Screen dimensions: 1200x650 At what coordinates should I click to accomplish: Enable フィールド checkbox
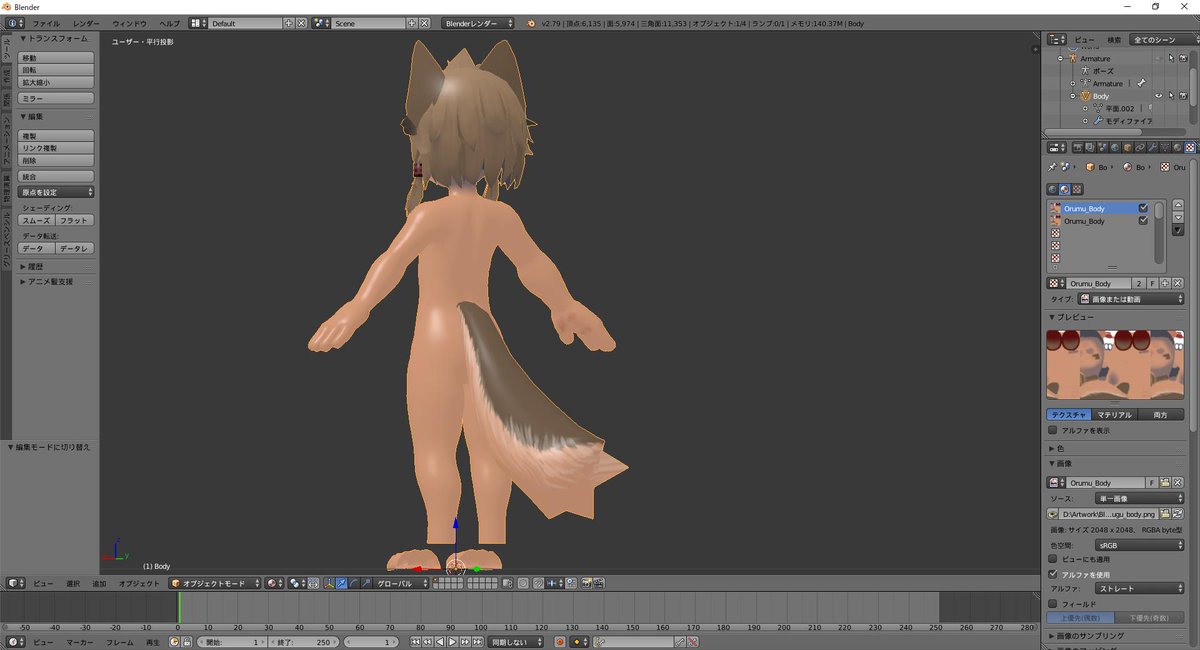[1052, 604]
